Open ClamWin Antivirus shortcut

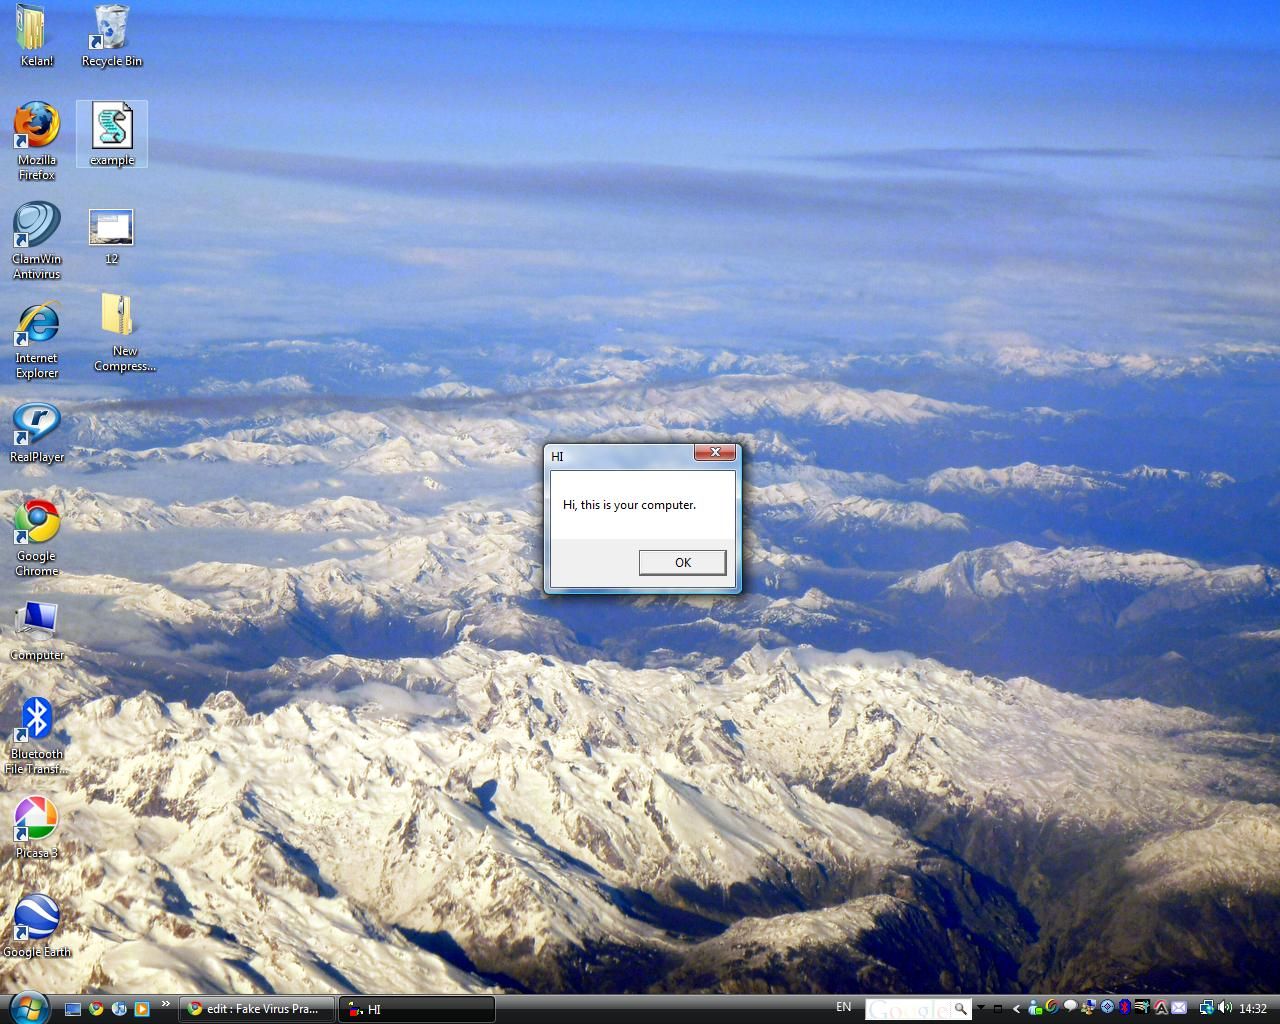click(36, 240)
